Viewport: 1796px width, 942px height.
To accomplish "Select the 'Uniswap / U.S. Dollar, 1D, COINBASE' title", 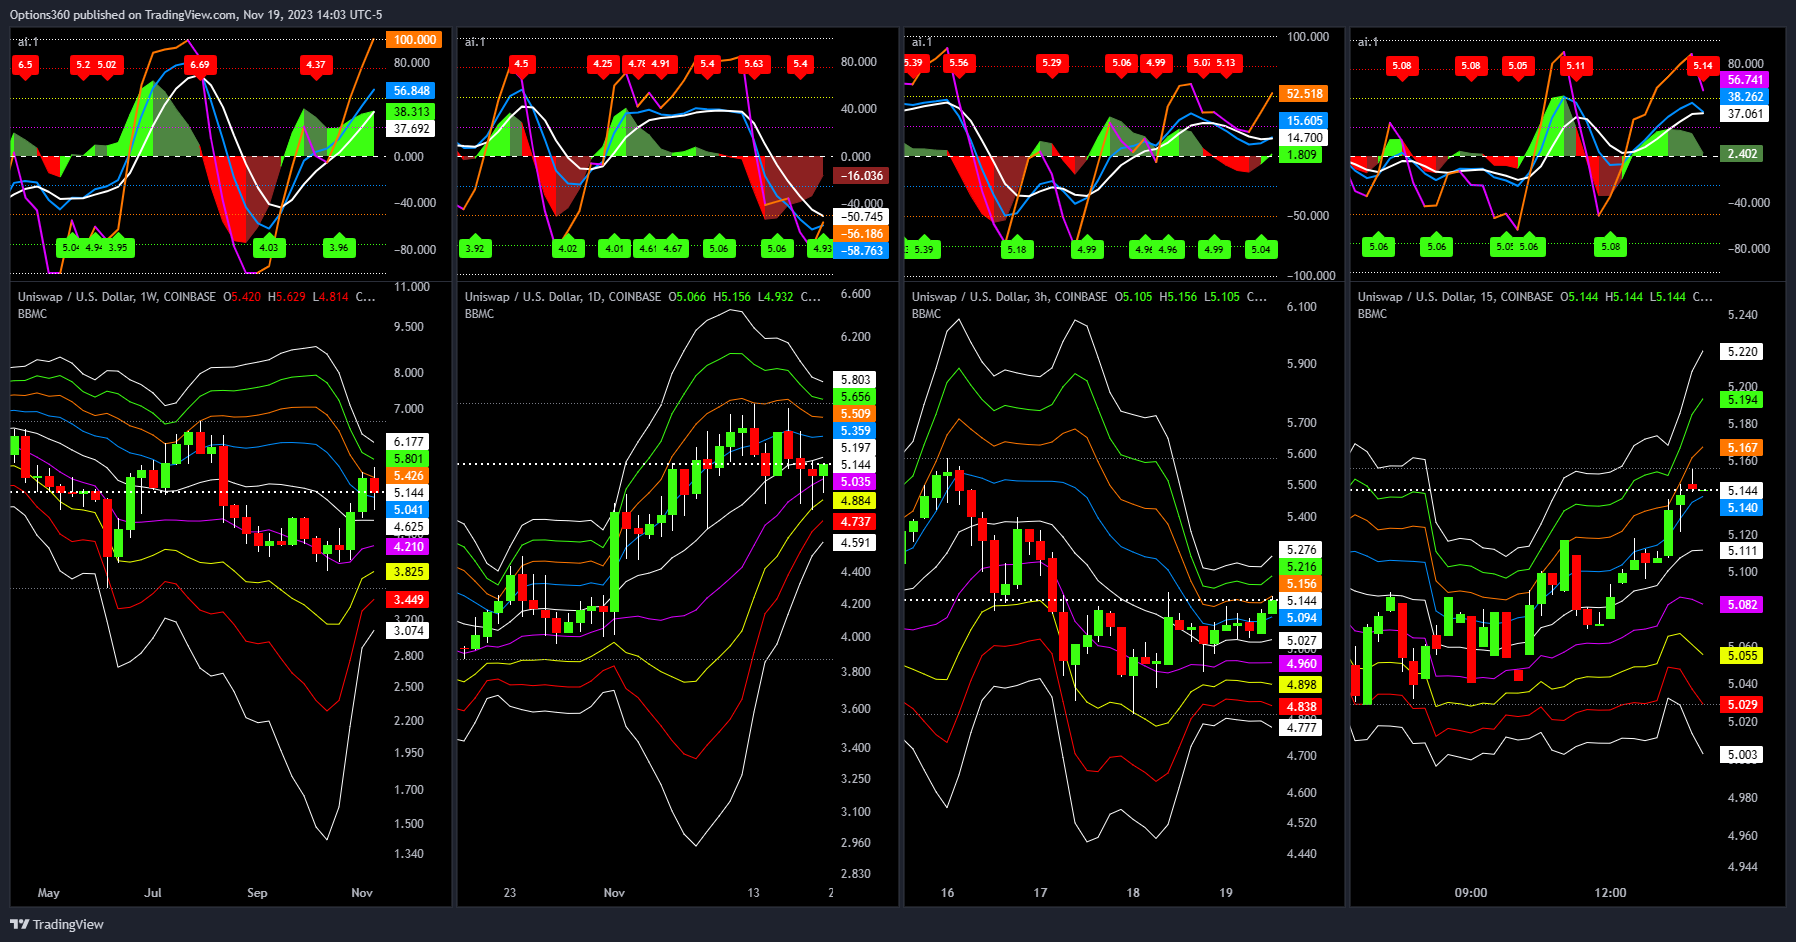I will coord(563,297).
